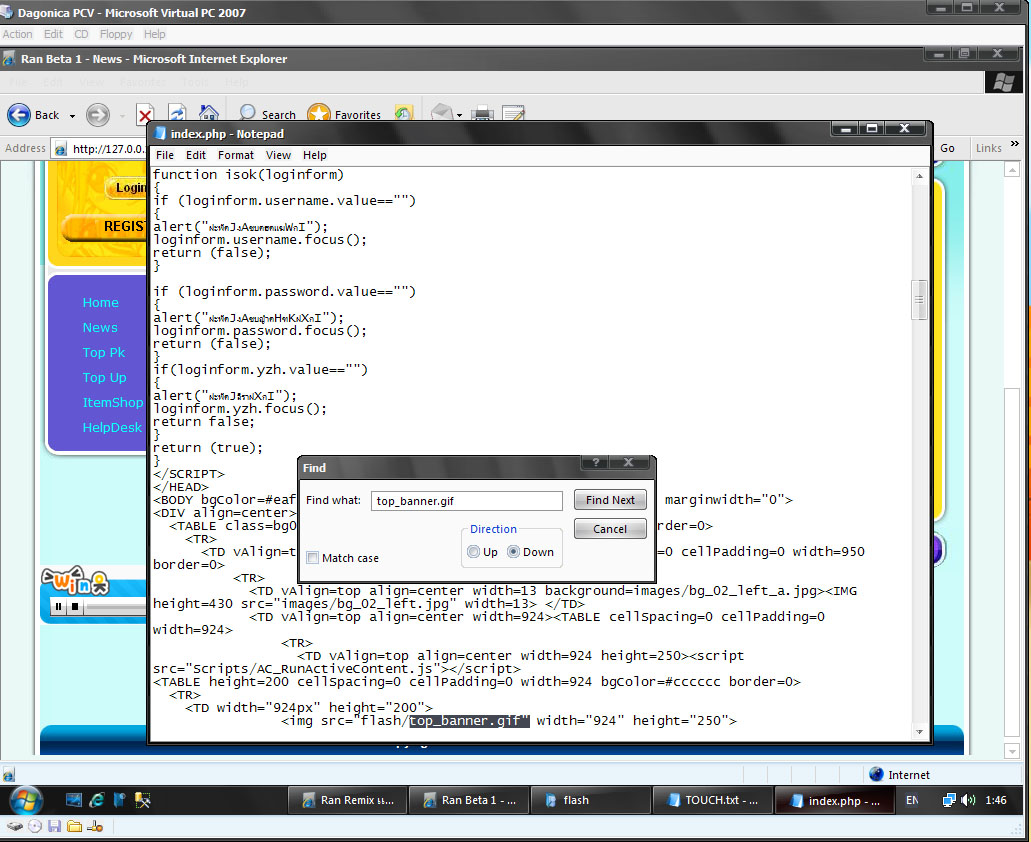The height and width of the screenshot is (842, 1031).
Task: Stop page loading with the red X icon
Action: click(145, 115)
